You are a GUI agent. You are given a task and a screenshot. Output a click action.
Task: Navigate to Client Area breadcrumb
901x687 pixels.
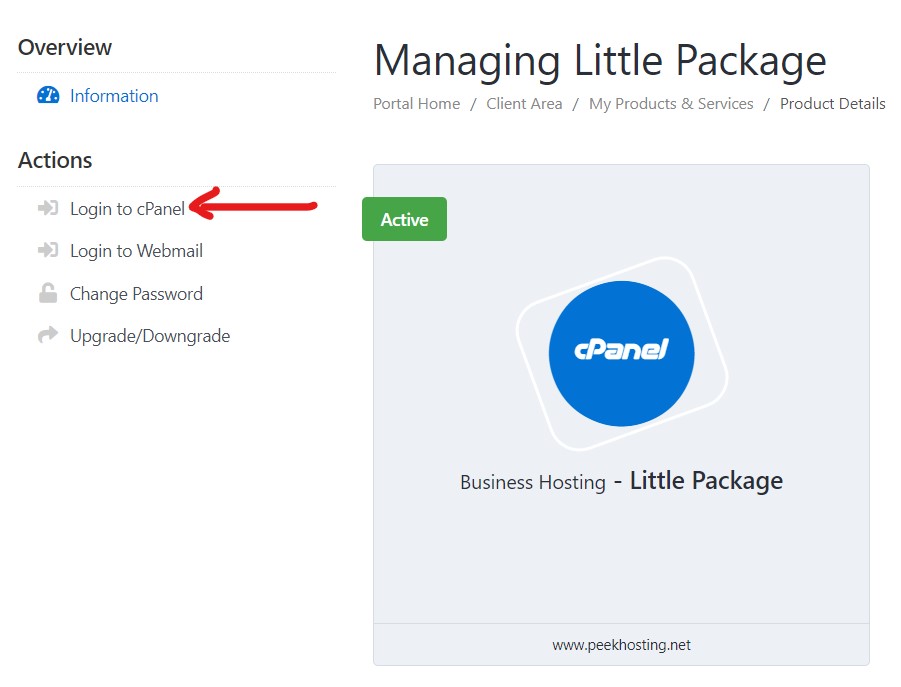click(524, 104)
